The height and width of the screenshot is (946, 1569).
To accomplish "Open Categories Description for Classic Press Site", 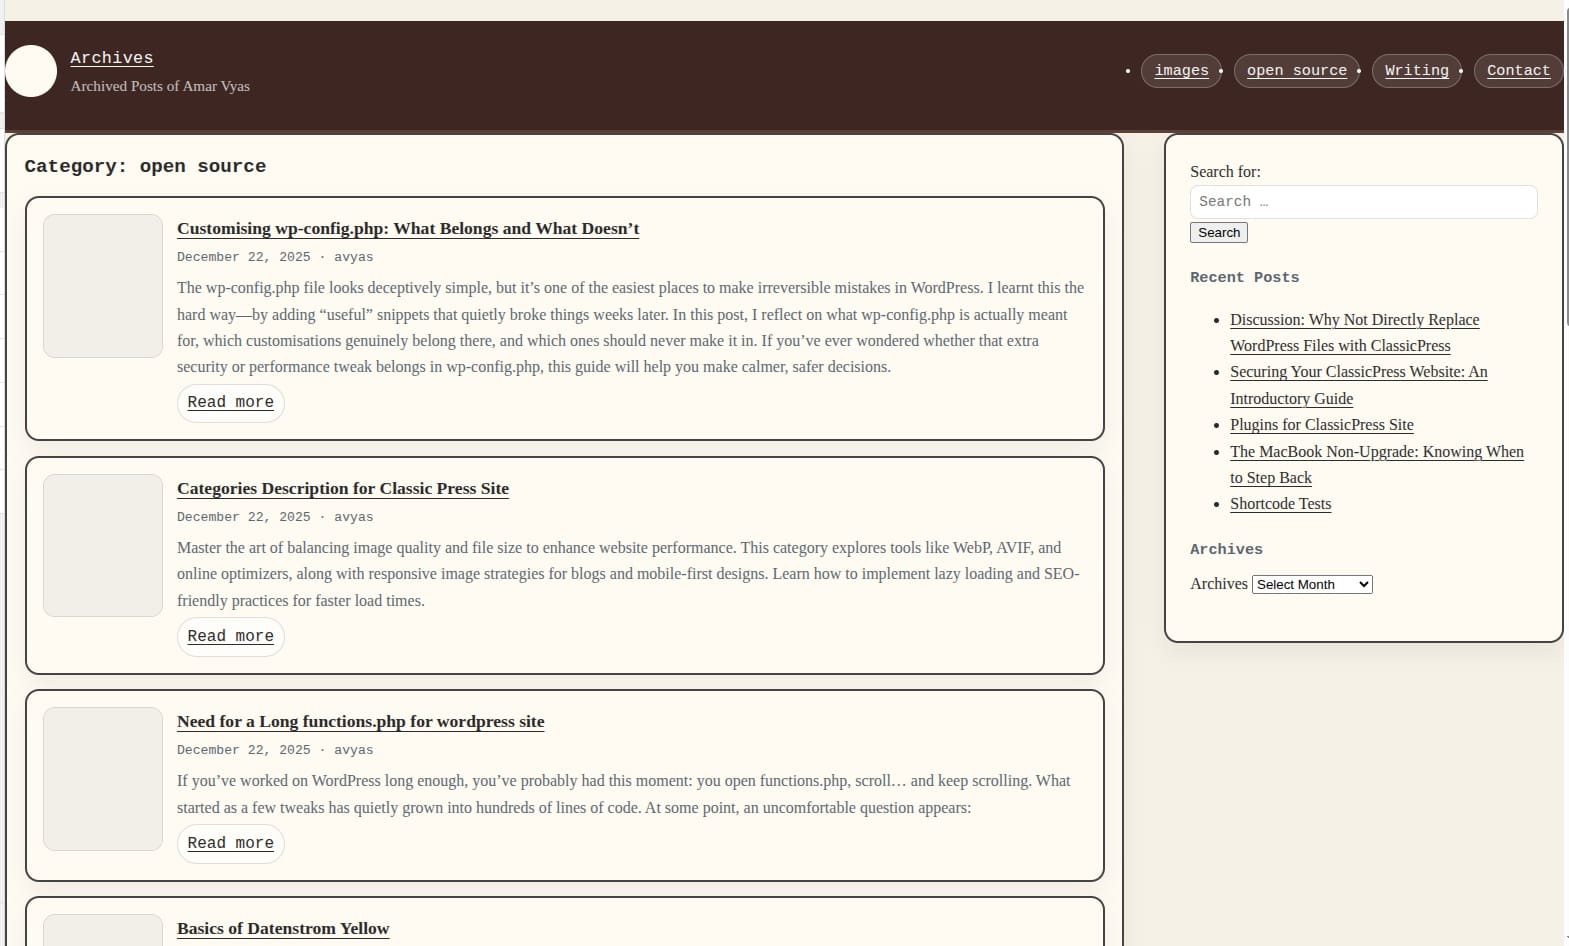I will coord(343,489).
